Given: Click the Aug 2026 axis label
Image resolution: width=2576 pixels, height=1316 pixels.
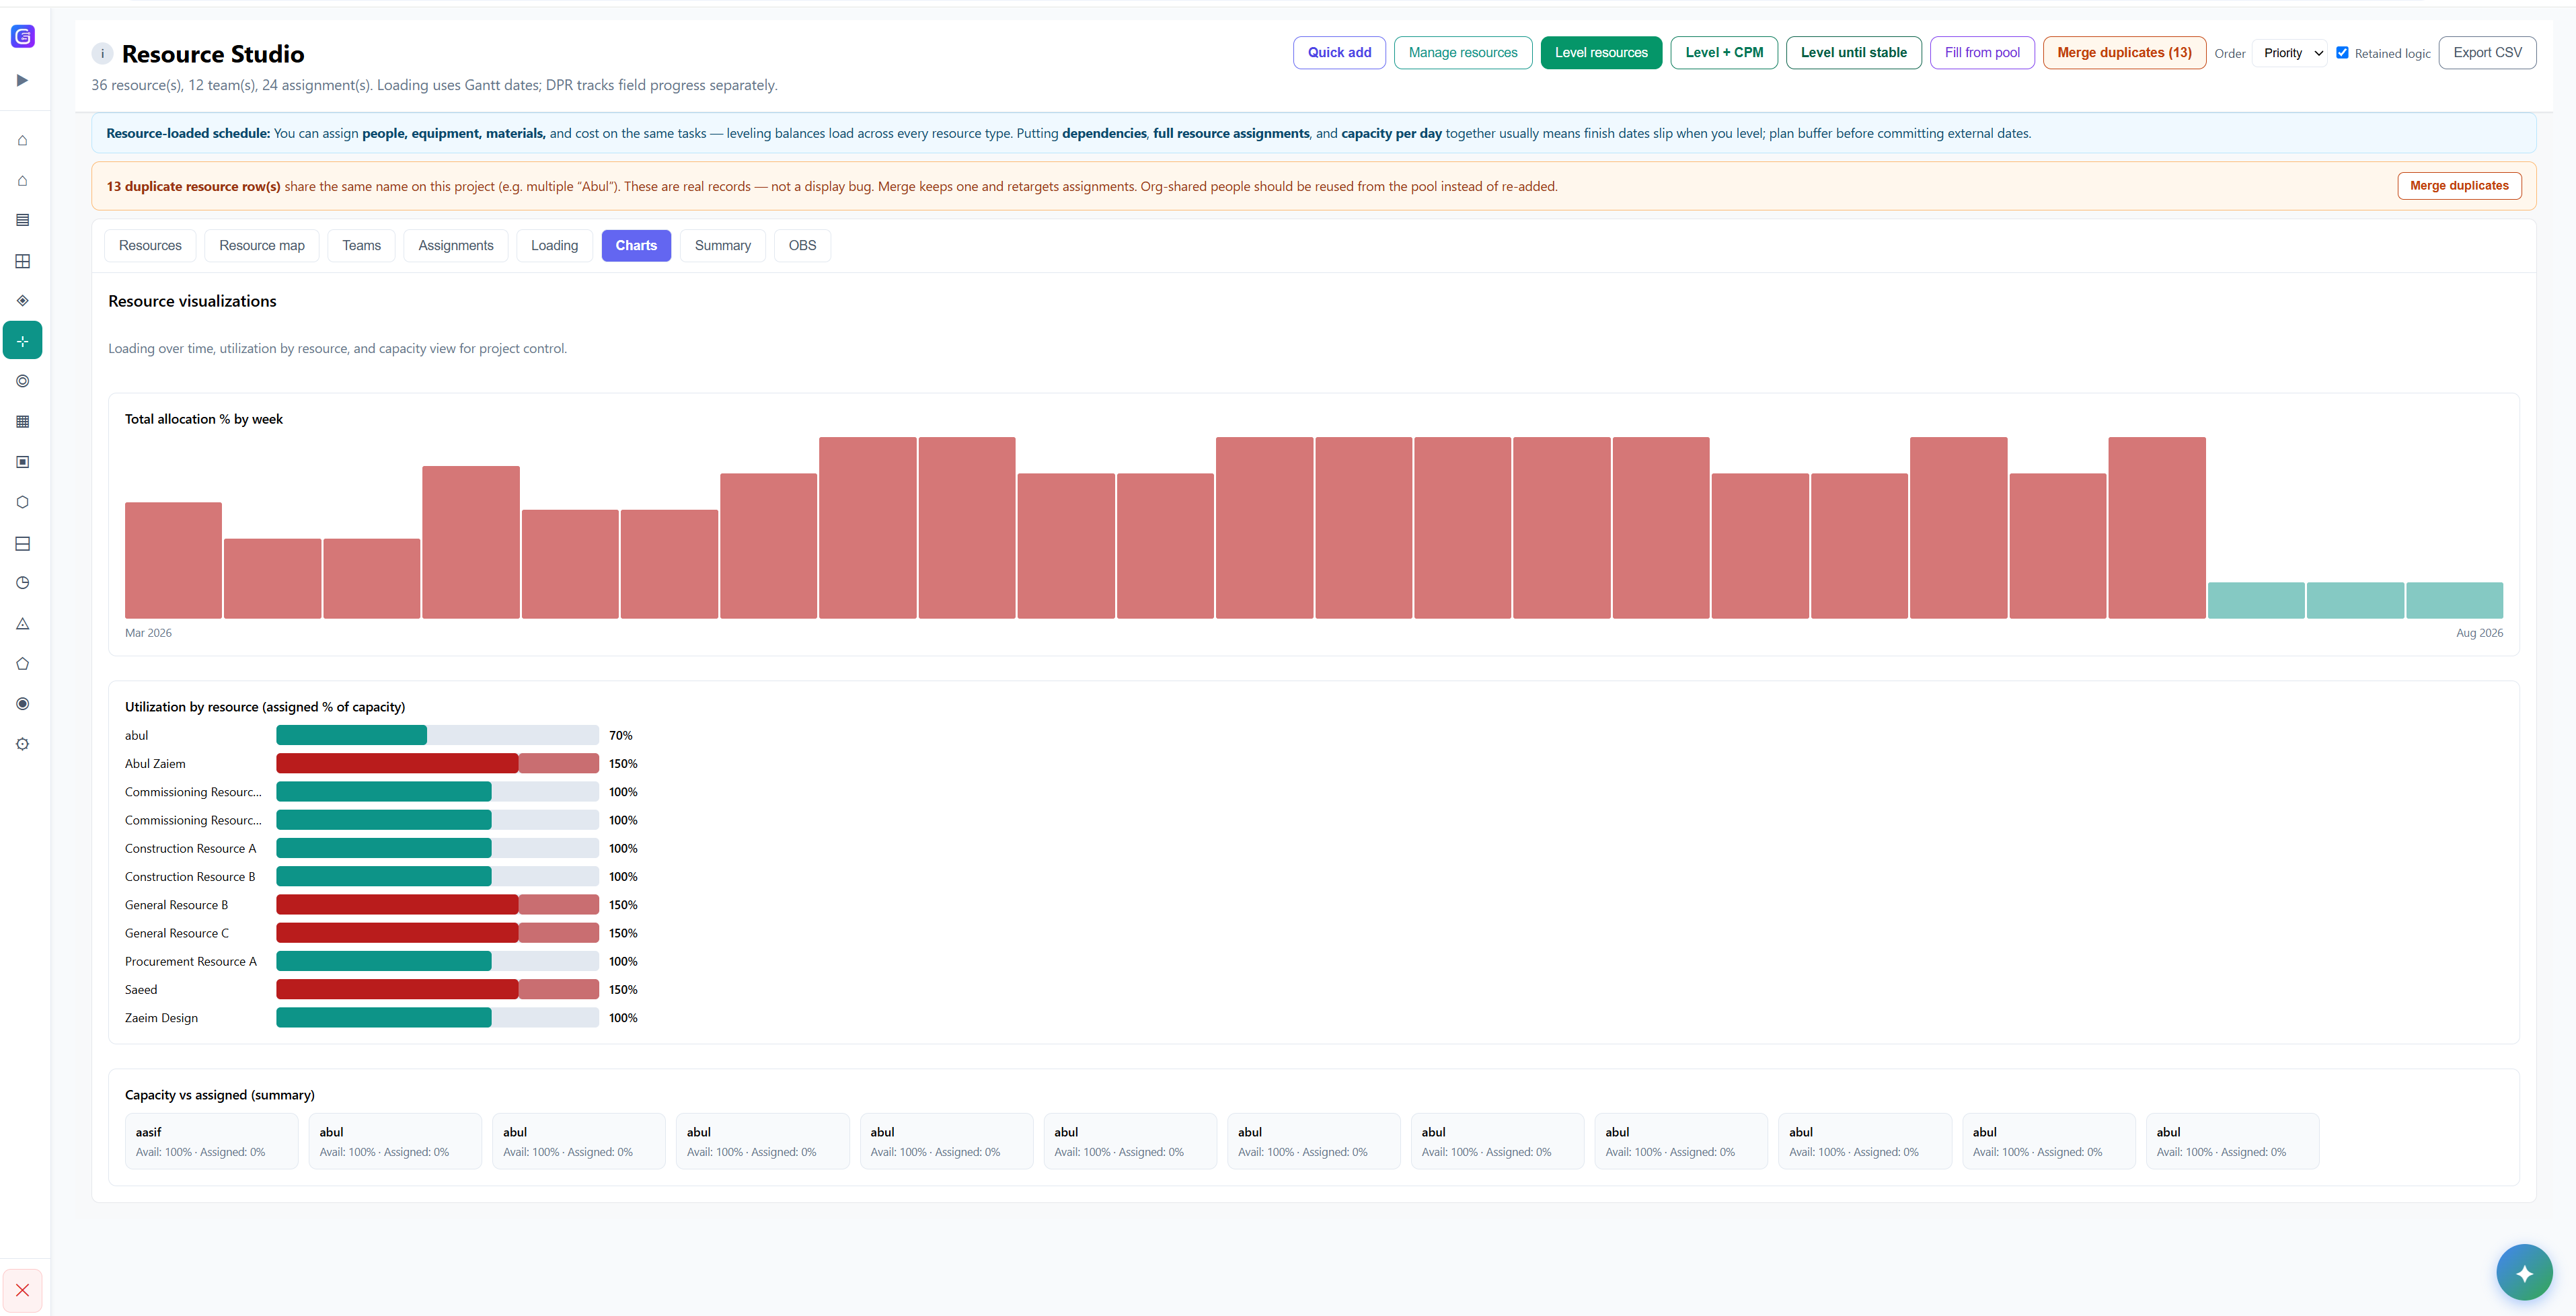Looking at the screenshot, I should coord(2479,633).
